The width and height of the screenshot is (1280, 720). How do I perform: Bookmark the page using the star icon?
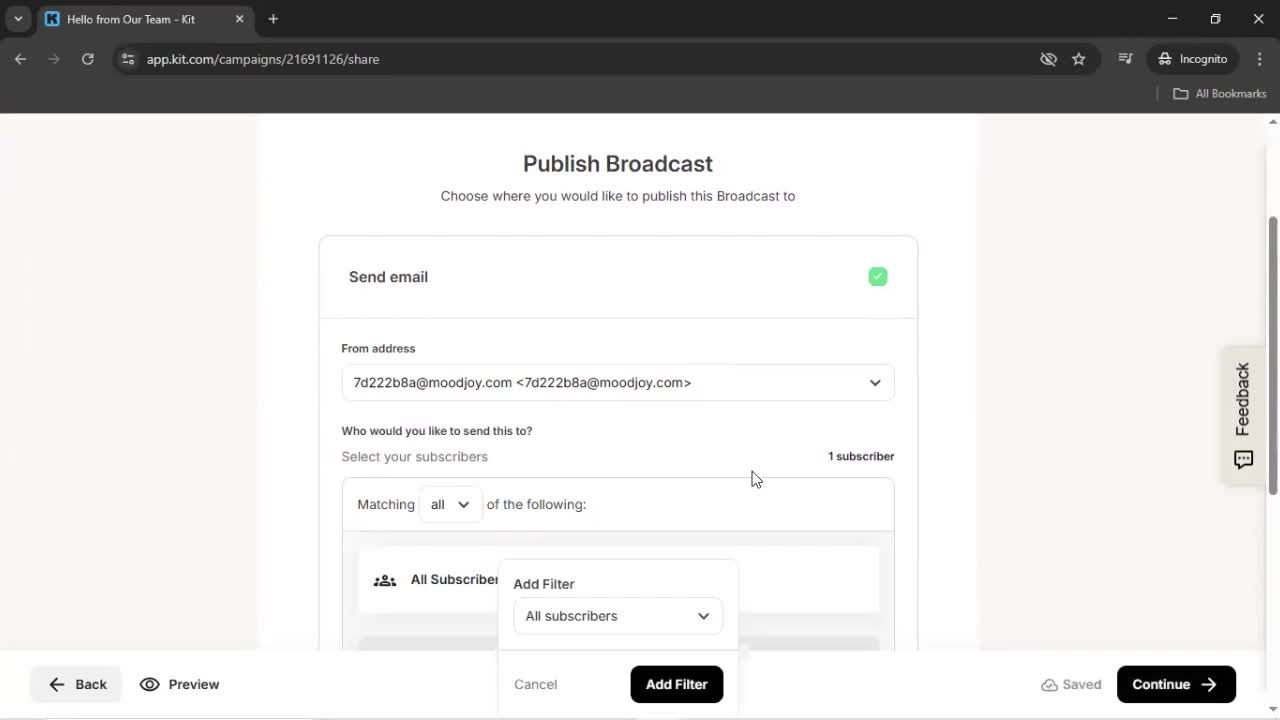1079,59
